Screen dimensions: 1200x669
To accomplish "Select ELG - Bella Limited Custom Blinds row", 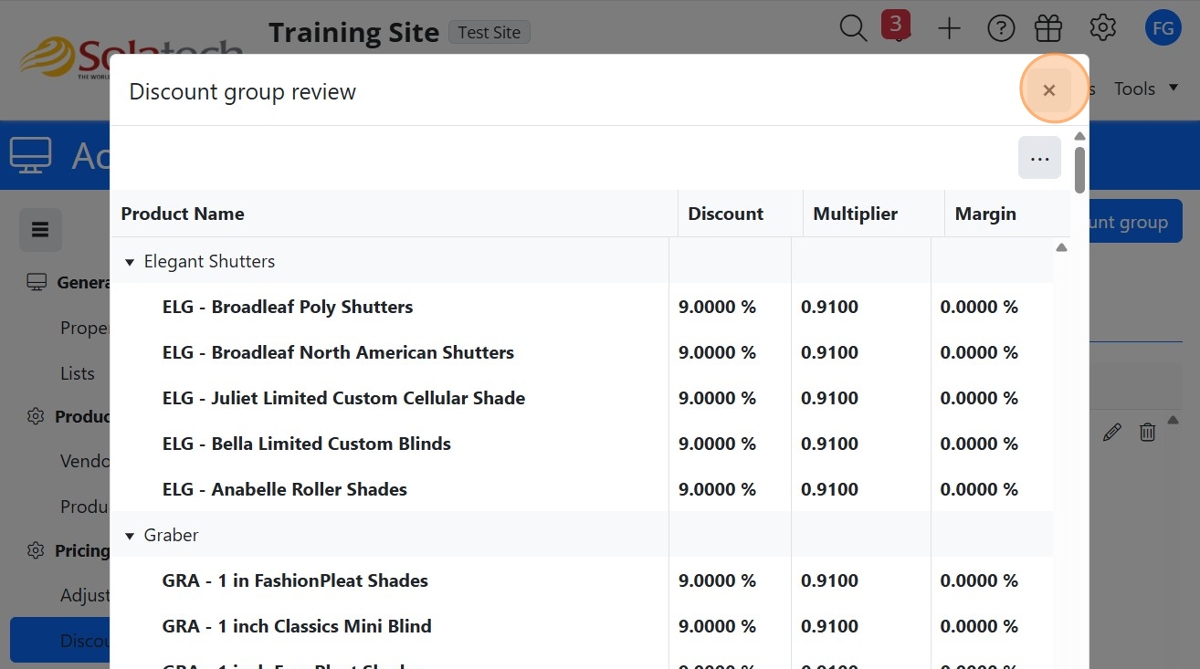I will click(x=582, y=444).
